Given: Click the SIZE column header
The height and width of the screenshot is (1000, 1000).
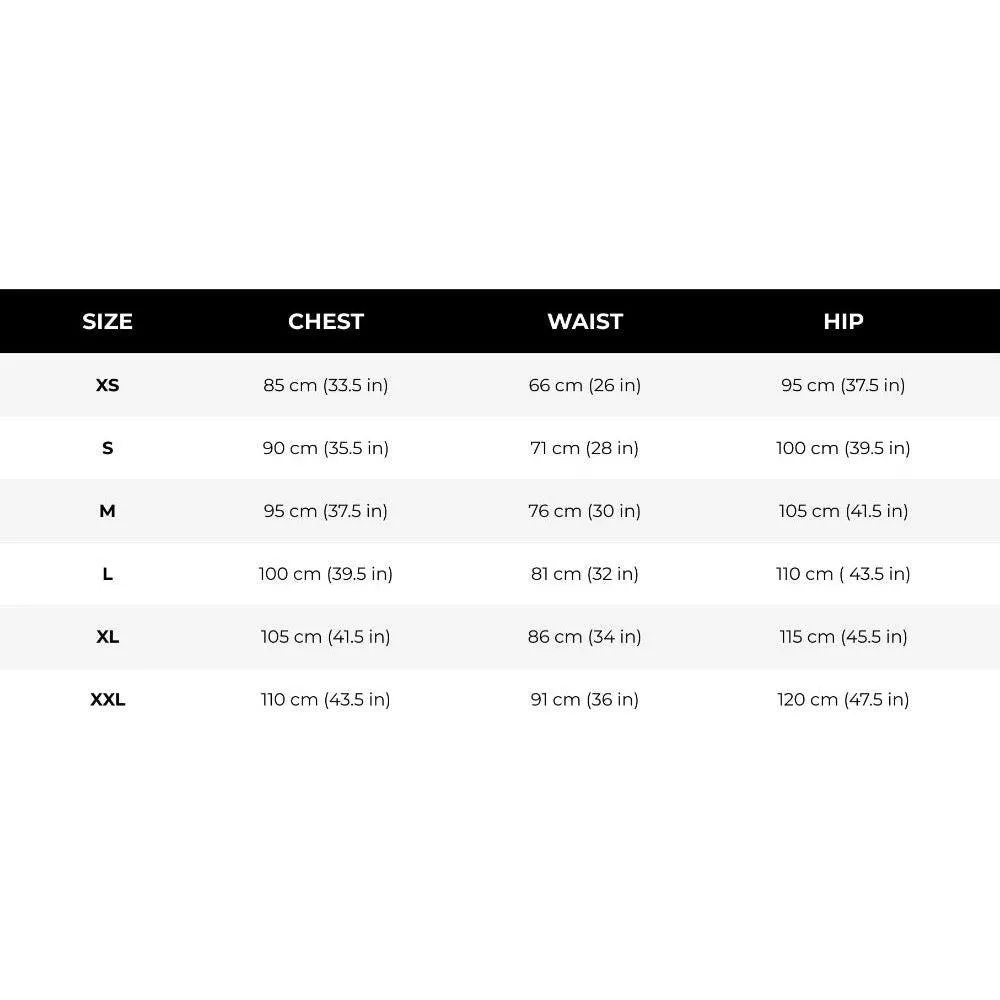Looking at the screenshot, I should [107, 321].
